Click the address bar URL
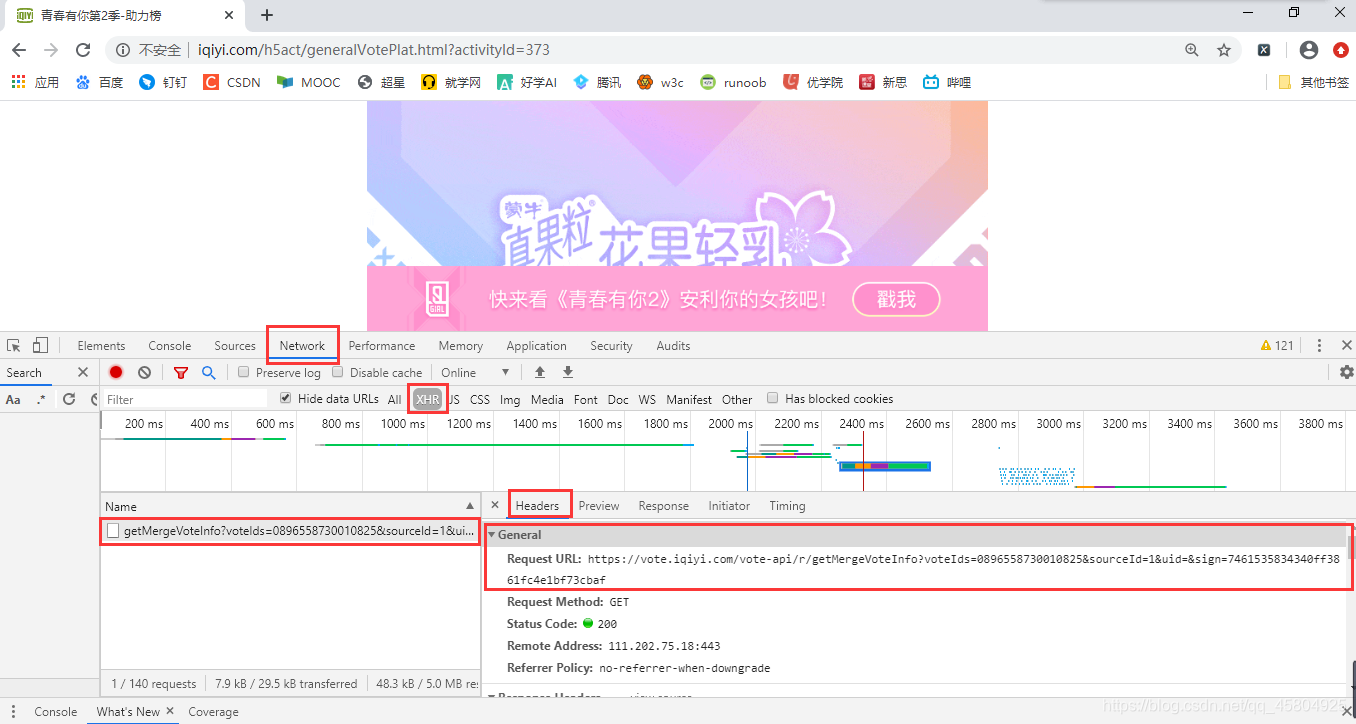This screenshot has height=724, width=1356. (x=373, y=50)
